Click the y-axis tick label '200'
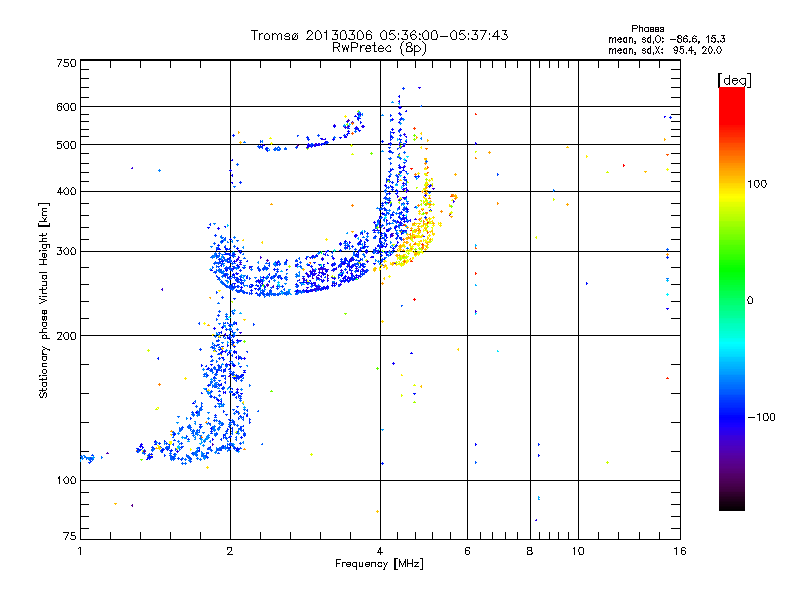800x600 pixels. coord(66,336)
